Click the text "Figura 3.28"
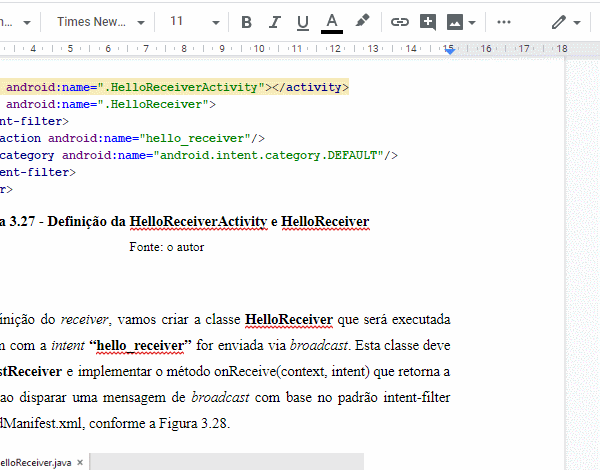Viewport: 600px width, 470px height. (192, 423)
